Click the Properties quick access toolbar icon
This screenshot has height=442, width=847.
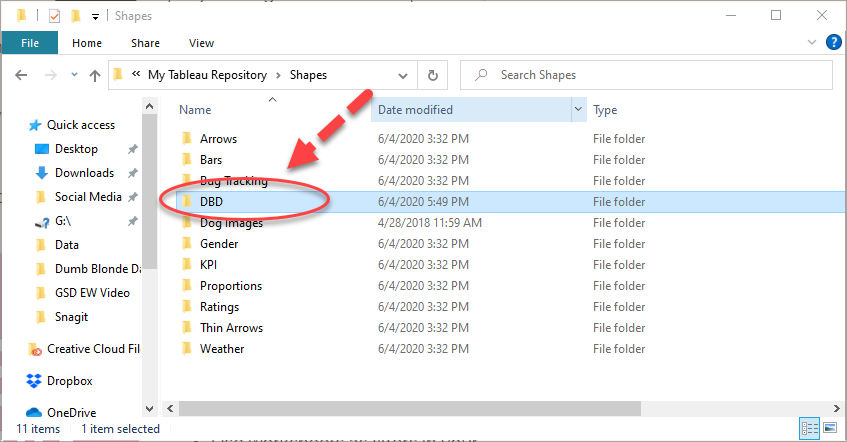(55, 16)
